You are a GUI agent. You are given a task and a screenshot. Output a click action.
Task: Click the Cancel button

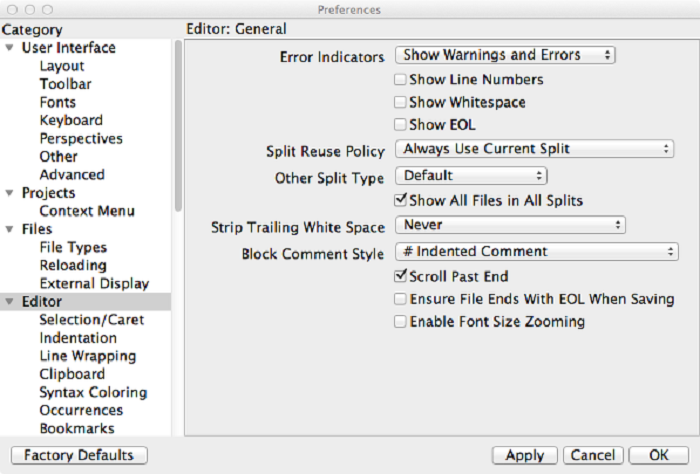click(x=594, y=456)
